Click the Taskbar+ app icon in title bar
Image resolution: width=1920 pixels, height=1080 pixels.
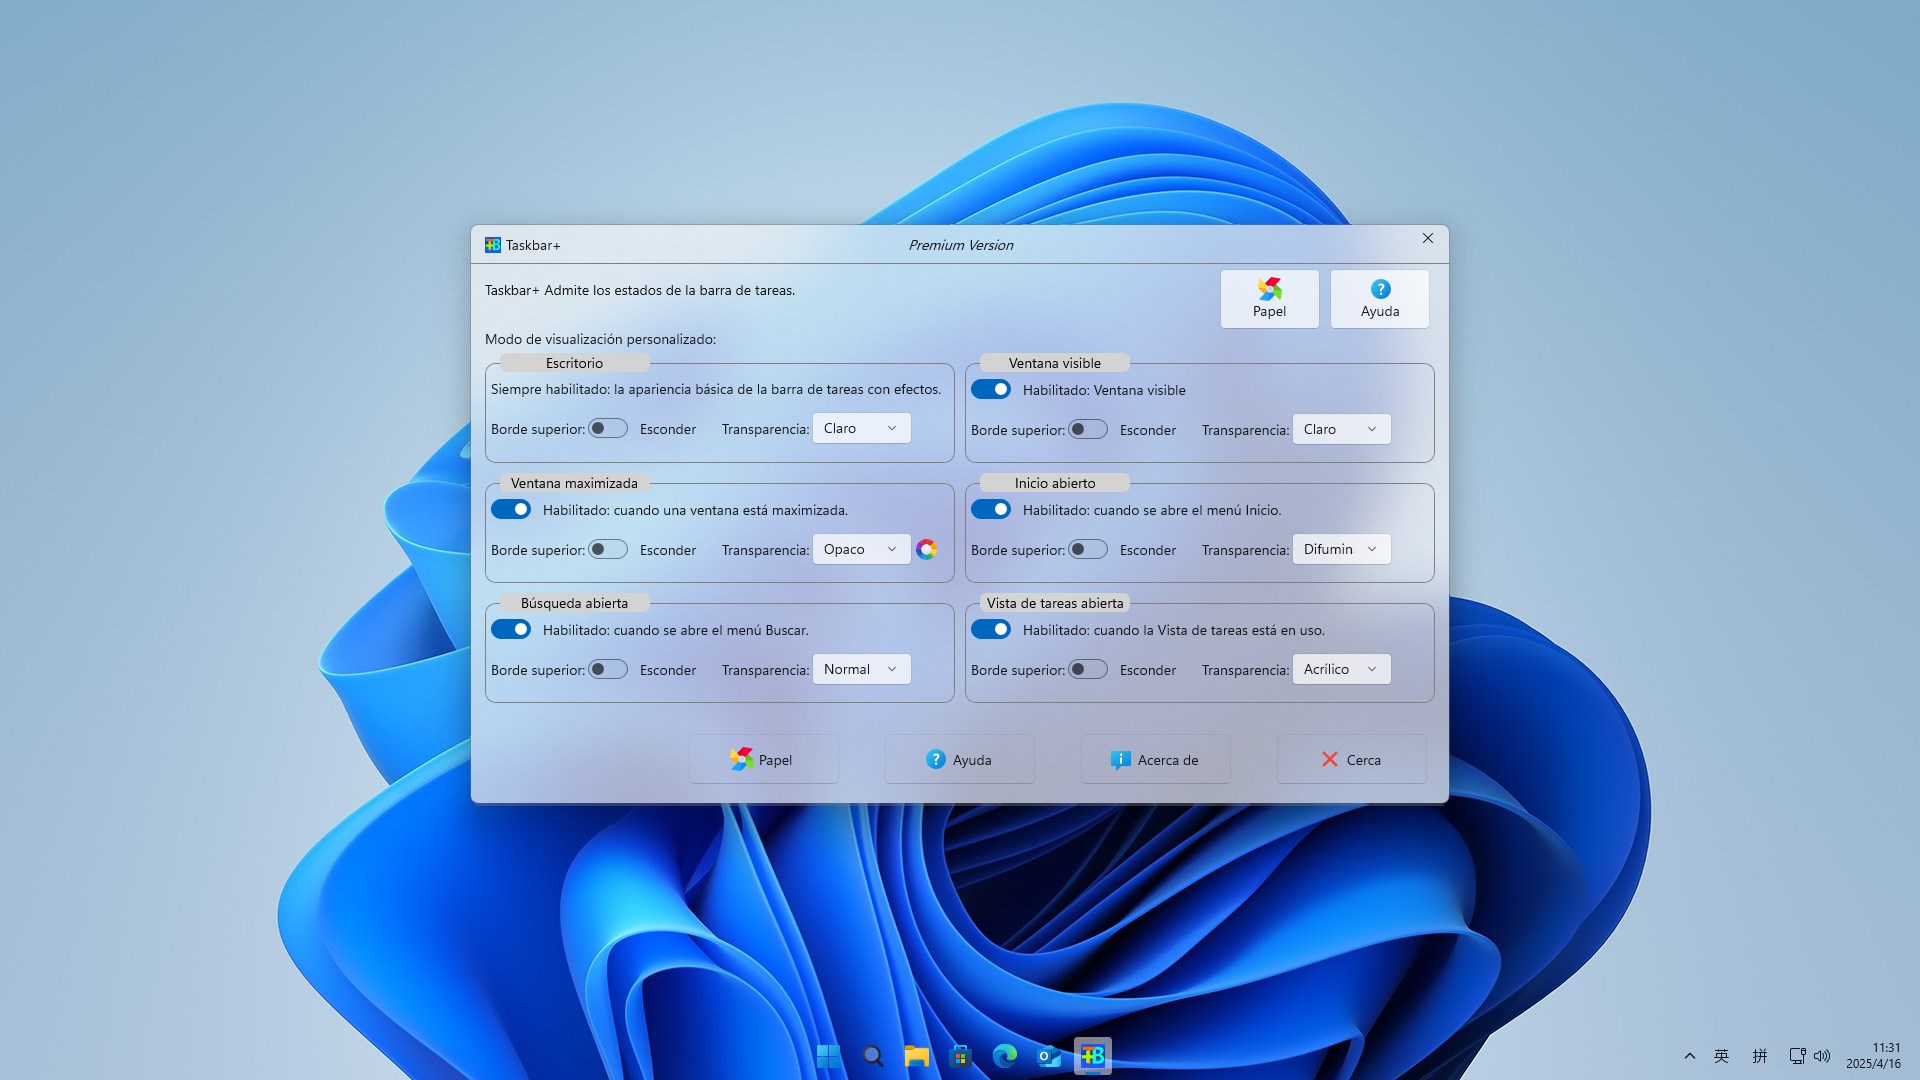point(493,245)
